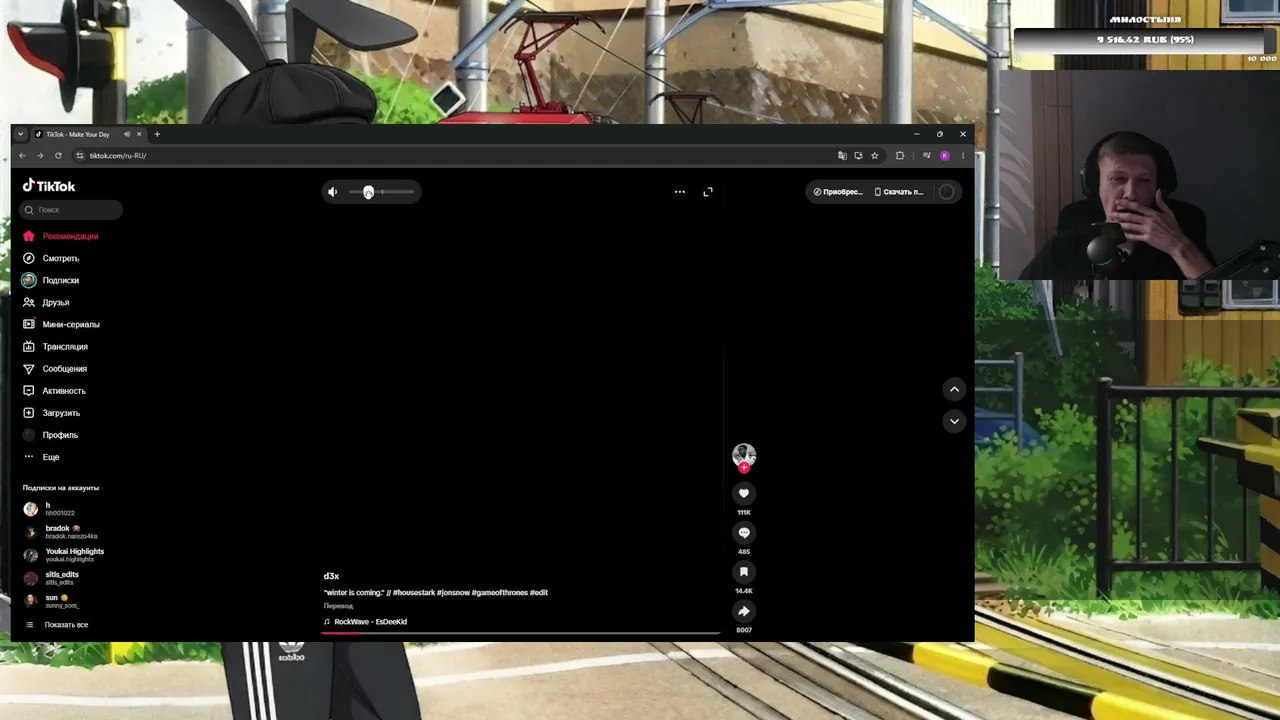Reload the TikTok page
Screen dimensions: 1280x720
point(58,156)
